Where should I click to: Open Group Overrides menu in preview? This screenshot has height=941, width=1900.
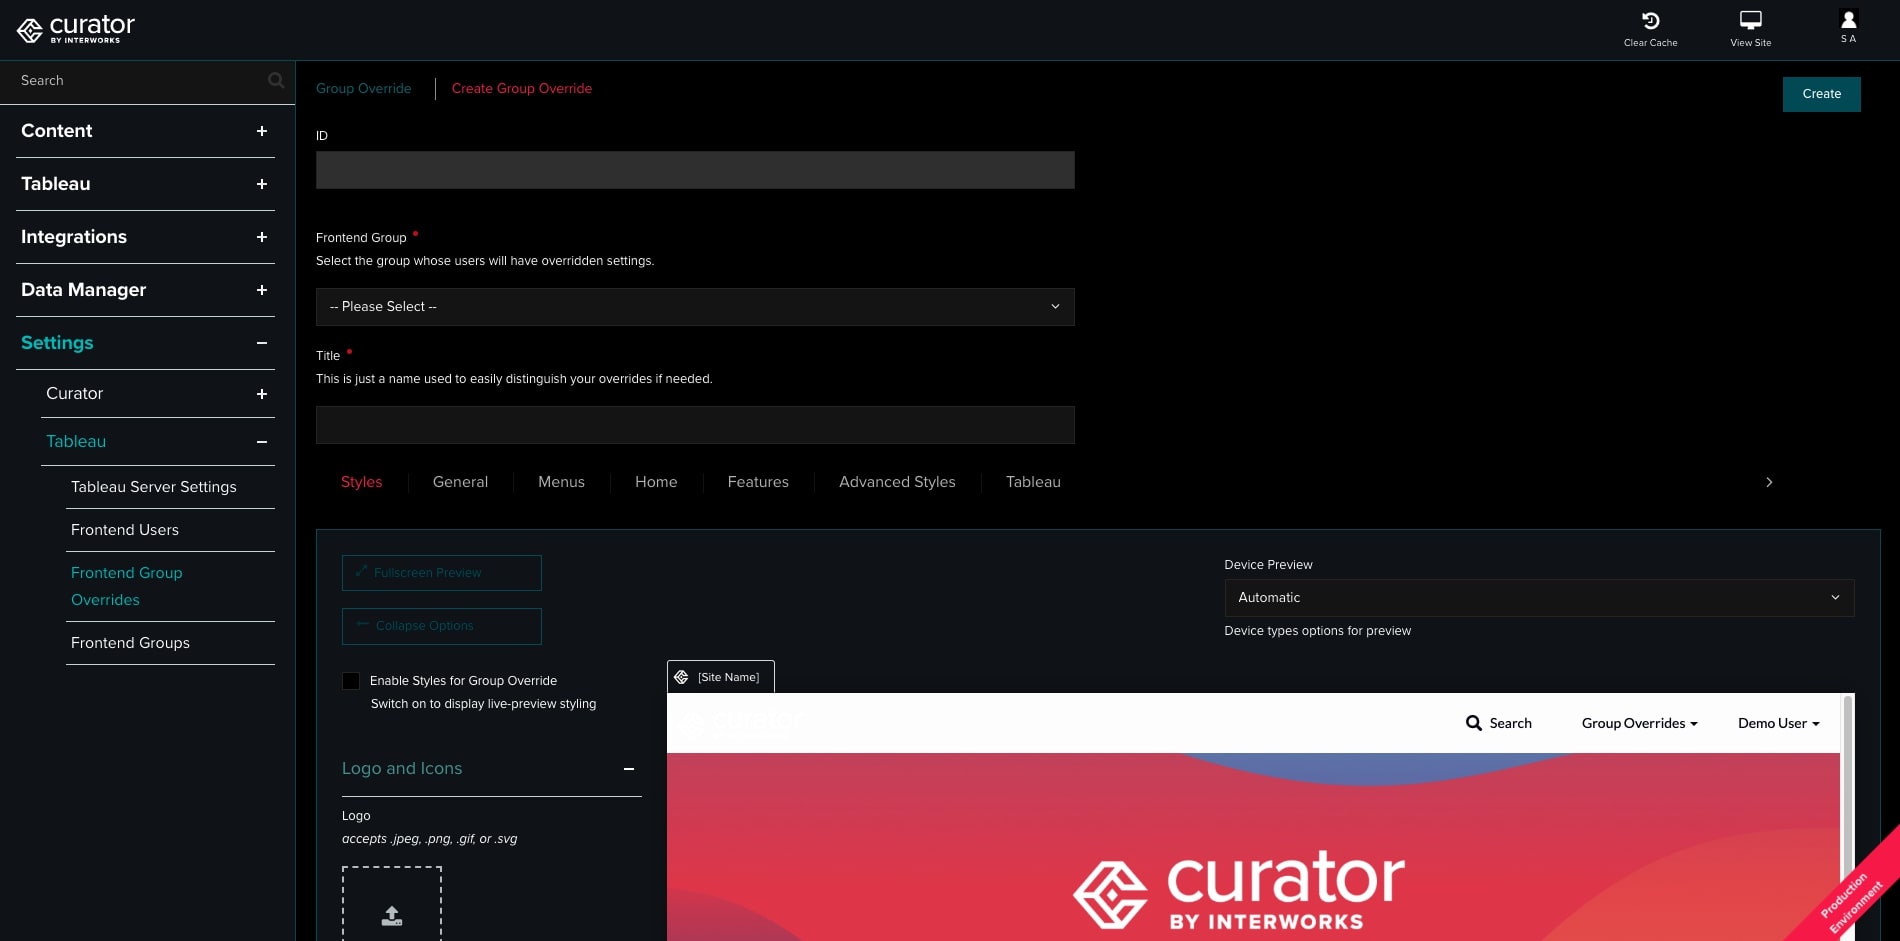[1639, 723]
